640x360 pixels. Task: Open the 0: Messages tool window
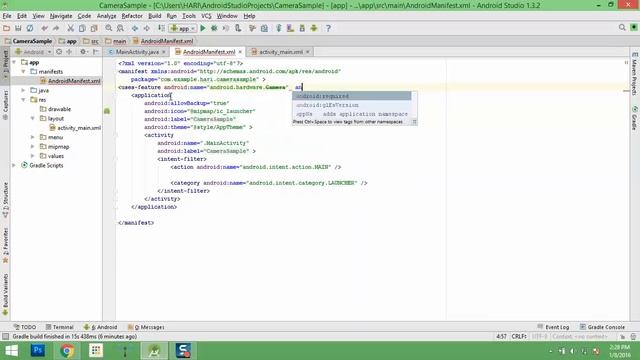point(146,327)
